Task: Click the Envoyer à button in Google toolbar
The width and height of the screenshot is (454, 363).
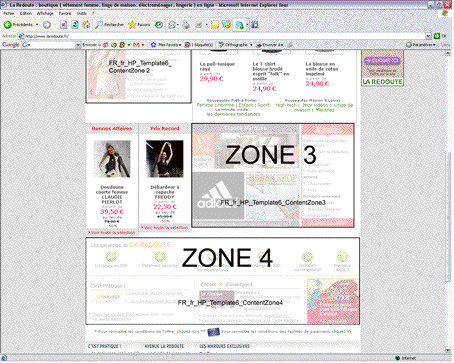Action: click(x=269, y=45)
